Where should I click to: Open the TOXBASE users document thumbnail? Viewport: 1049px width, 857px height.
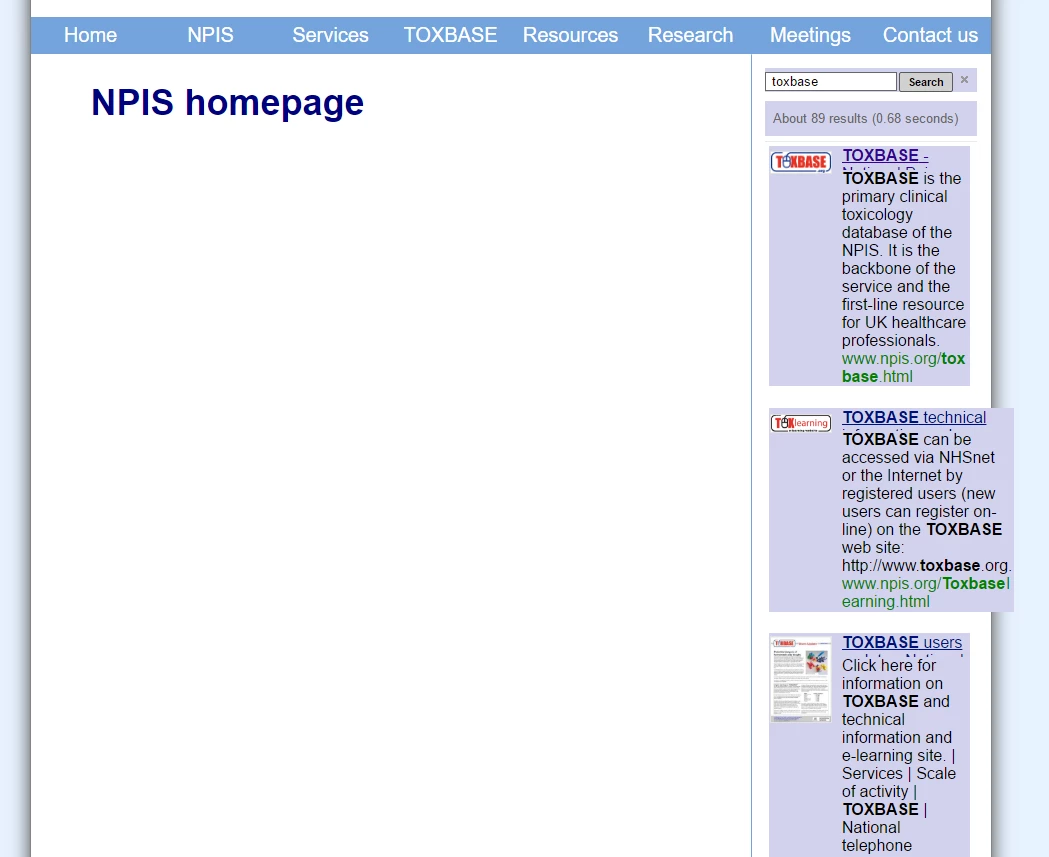point(801,678)
